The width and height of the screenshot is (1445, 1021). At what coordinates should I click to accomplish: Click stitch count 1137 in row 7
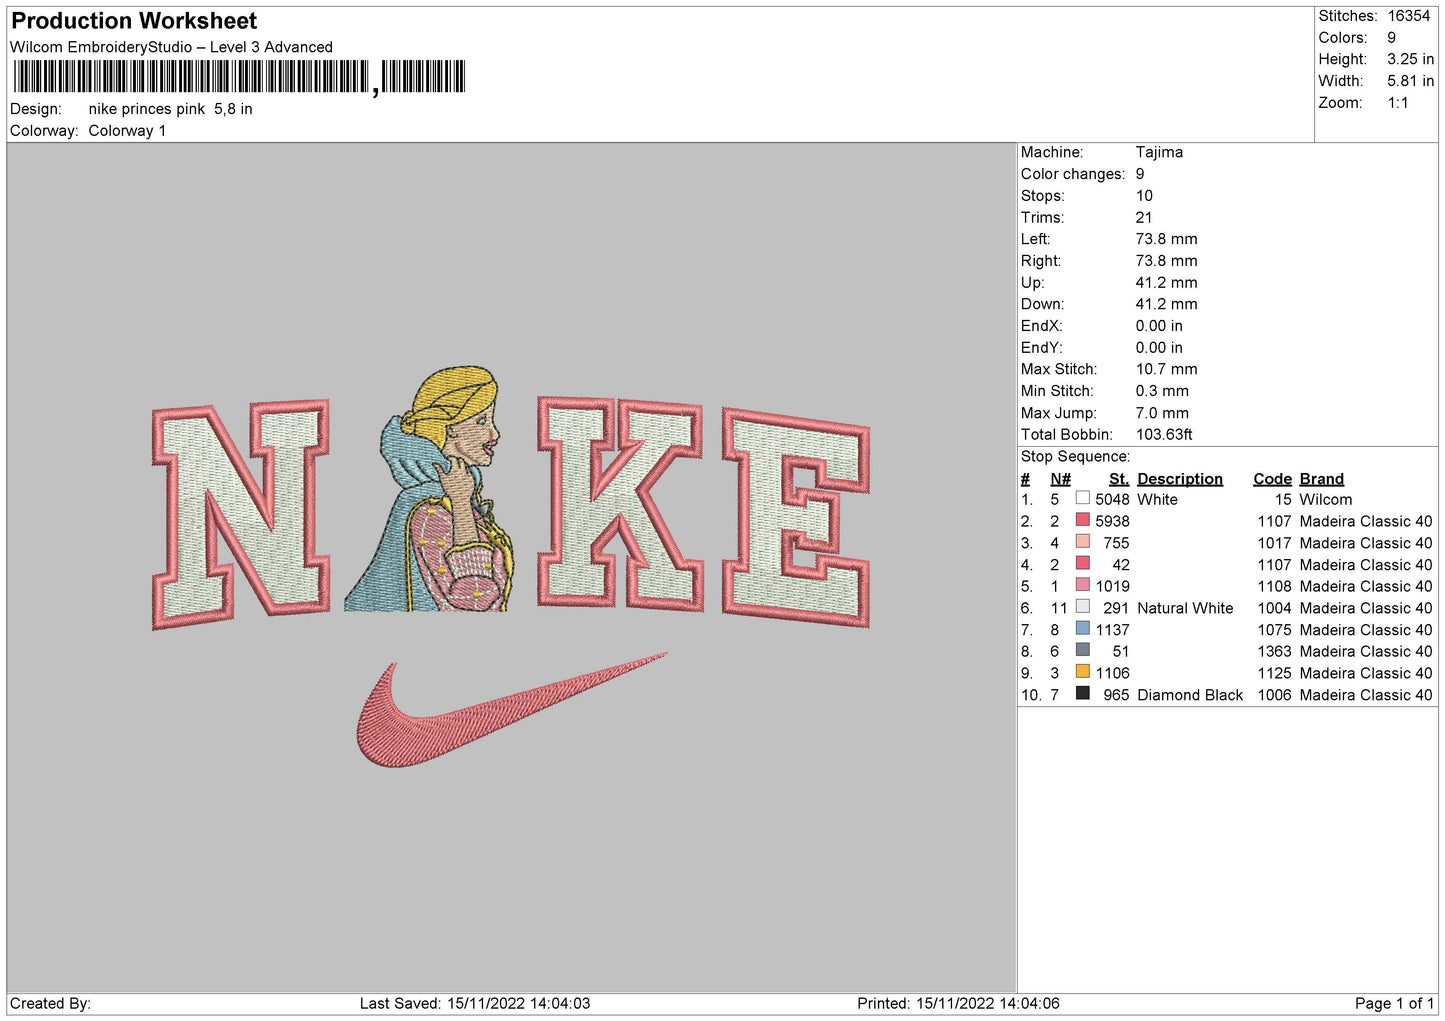pos(1112,630)
